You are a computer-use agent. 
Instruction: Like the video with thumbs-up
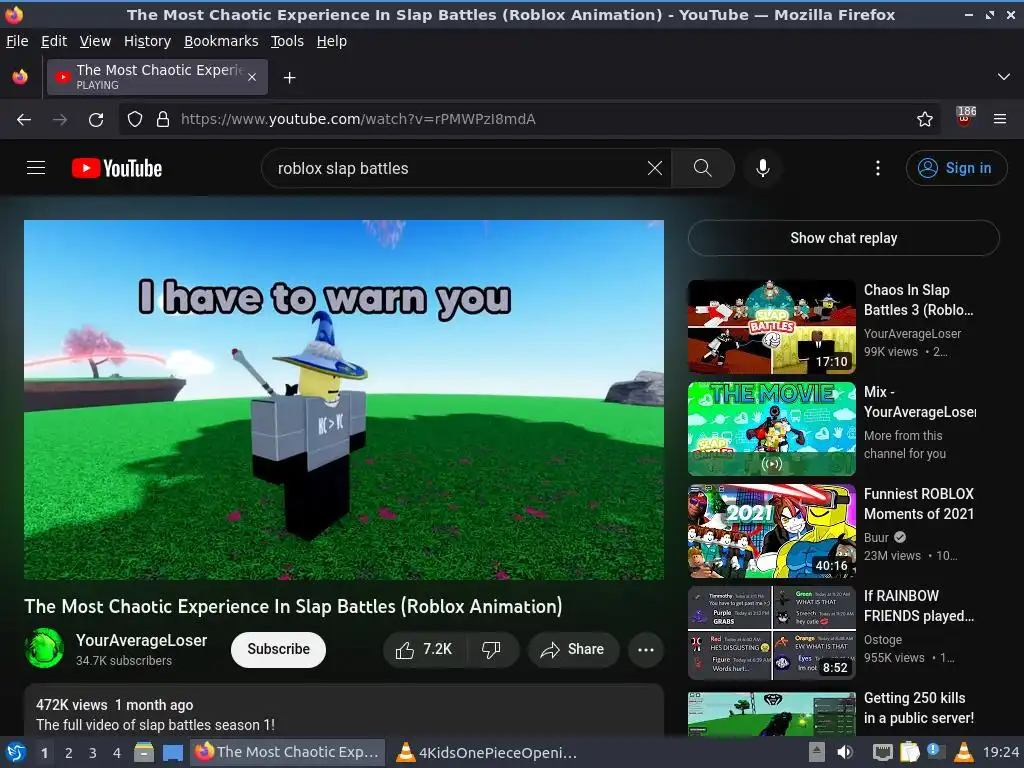[424, 649]
